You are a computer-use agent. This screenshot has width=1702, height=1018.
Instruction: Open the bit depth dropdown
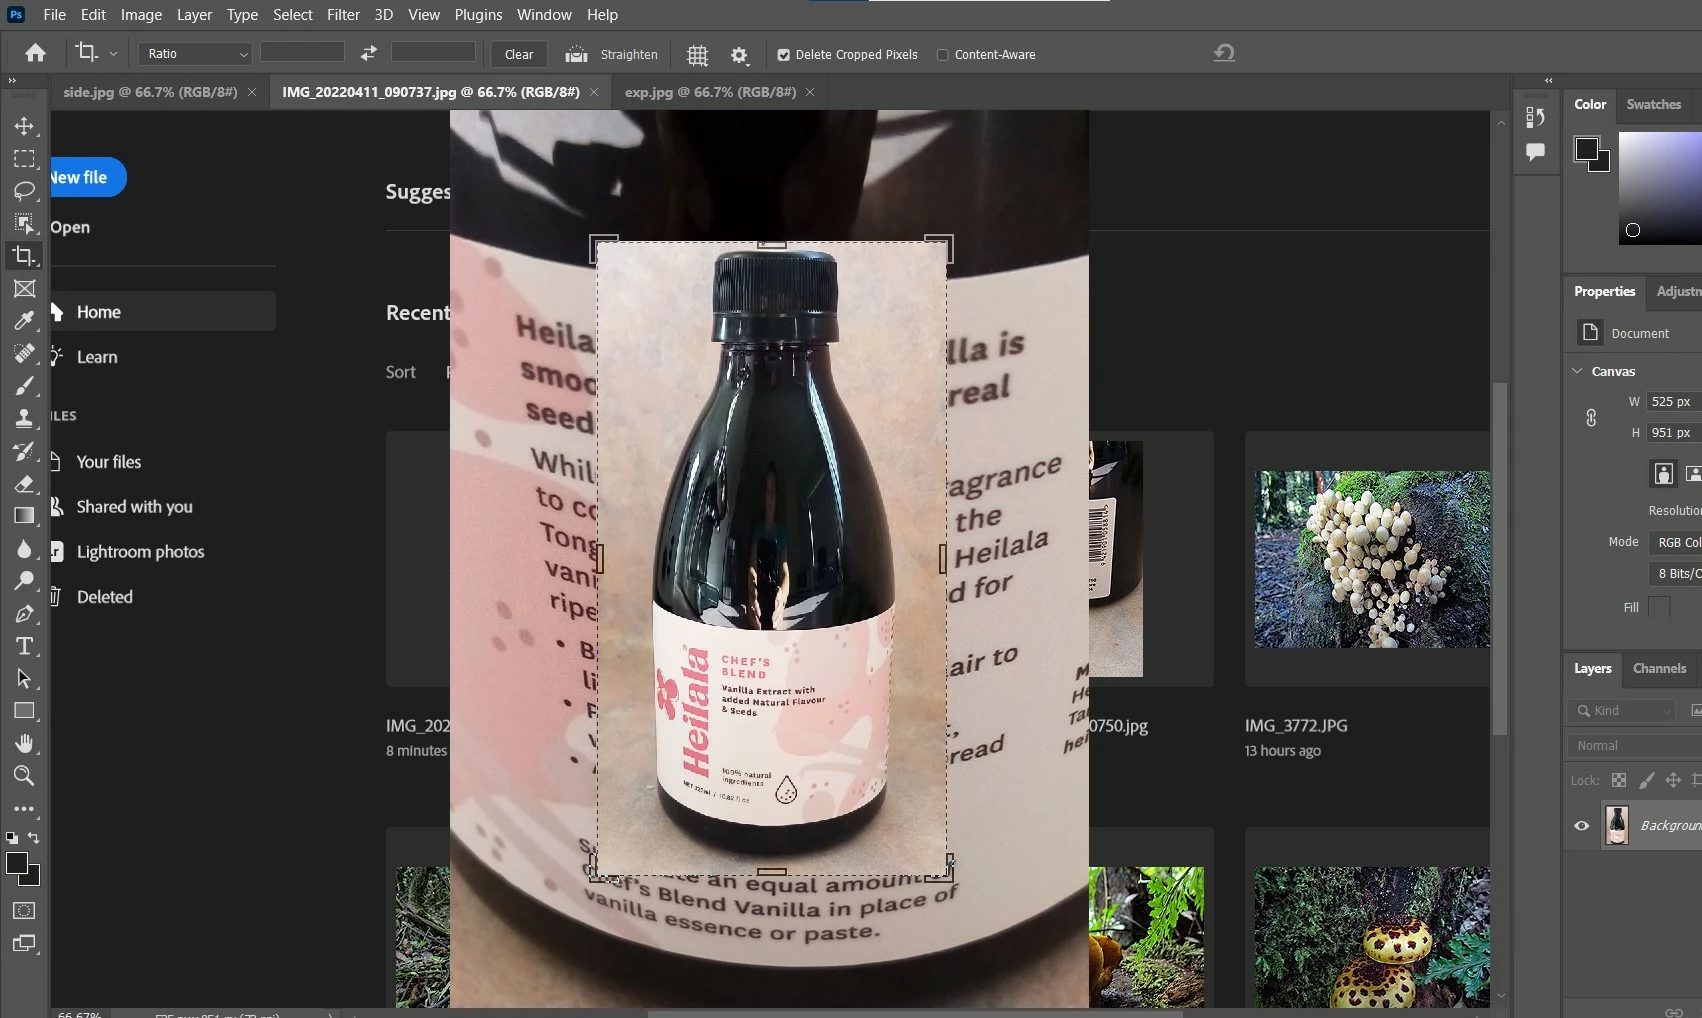coord(1675,573)
